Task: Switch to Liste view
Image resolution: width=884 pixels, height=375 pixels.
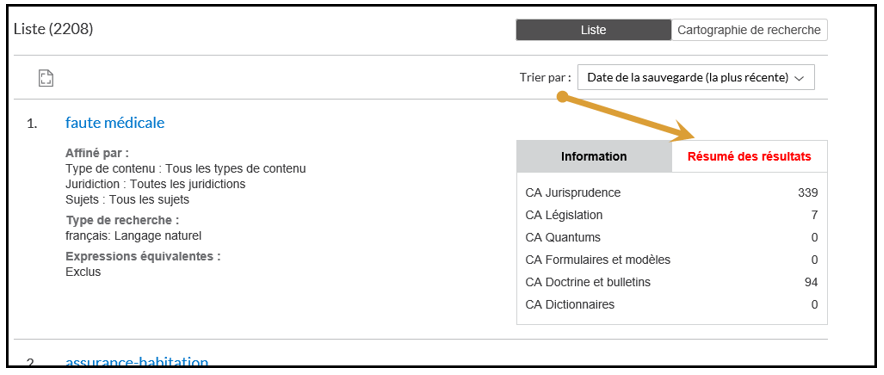Action: [593, 30]
